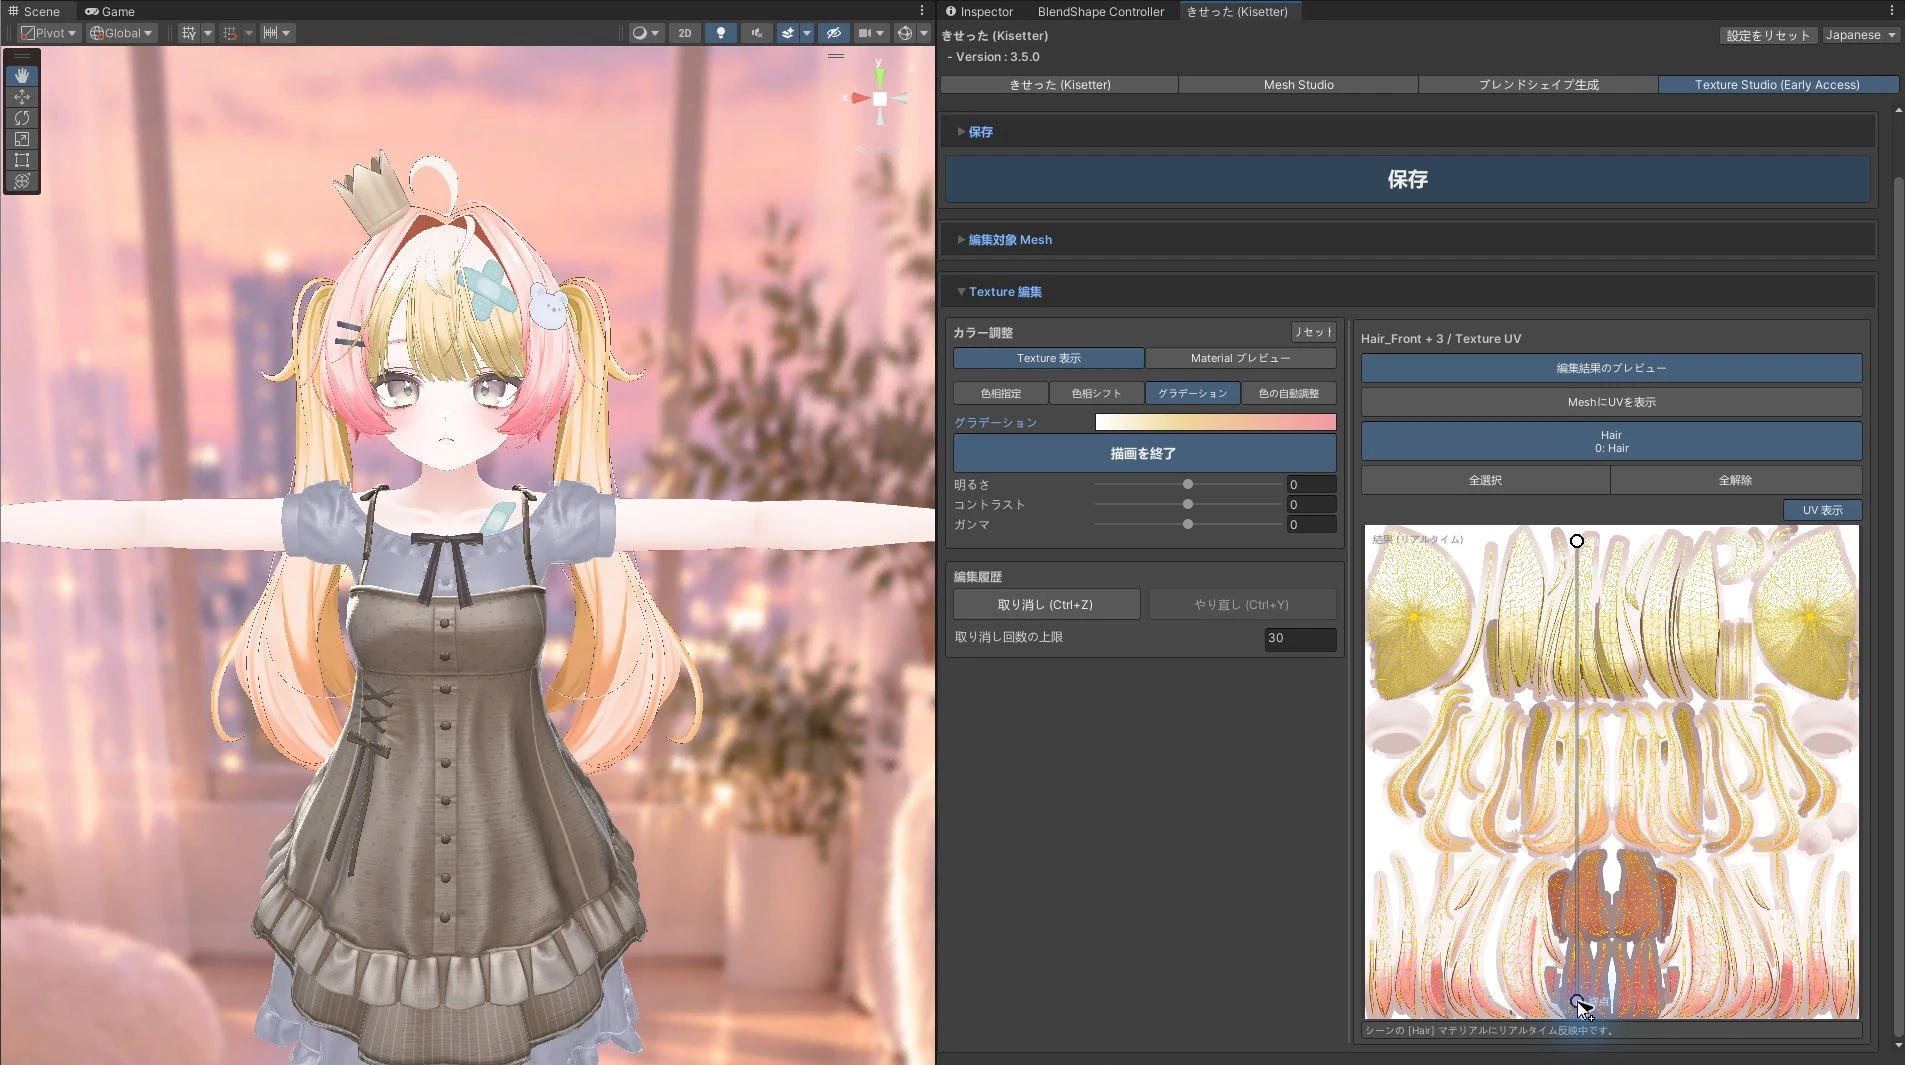Switch to the BlendShape Controller tab
Viewport: 1905px width, 1065px height.
(x=1100, y=11)
